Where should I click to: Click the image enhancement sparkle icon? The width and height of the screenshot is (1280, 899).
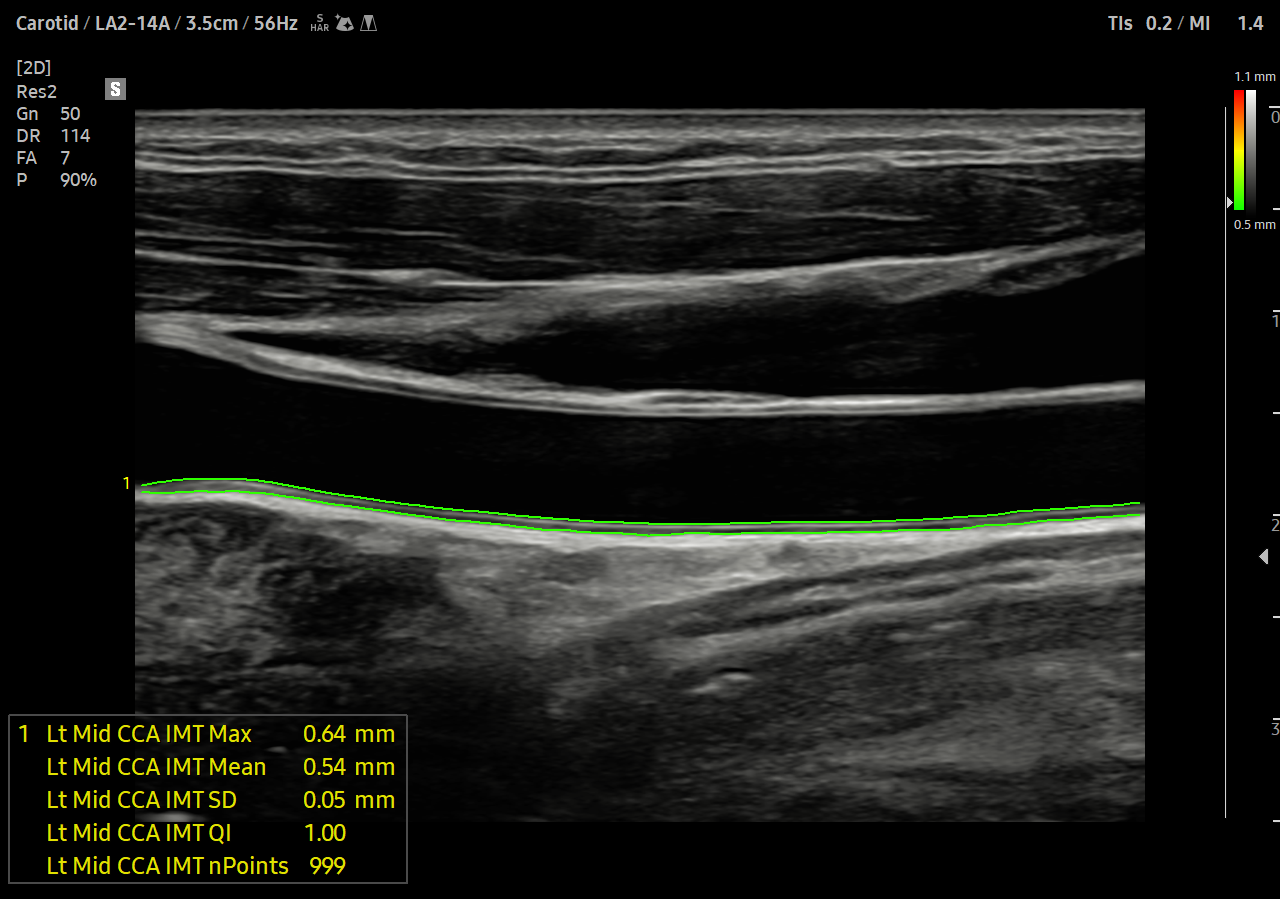[345, 23]
